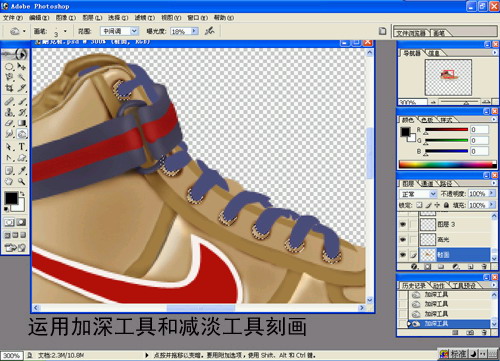500x361 pixels.
Task: Select the Zoom magnifier tool
Action: [x=22, y=181]
